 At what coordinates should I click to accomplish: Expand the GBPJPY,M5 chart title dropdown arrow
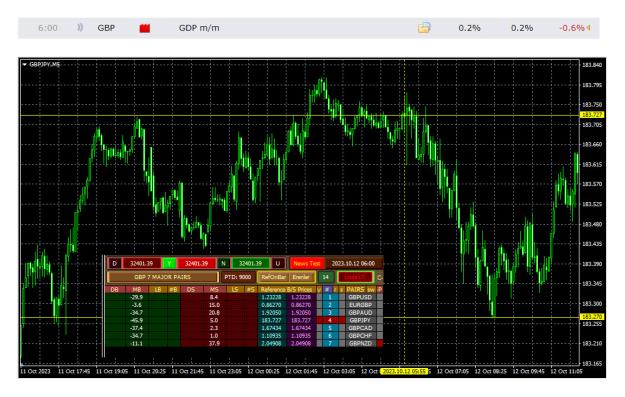[24, 64]
